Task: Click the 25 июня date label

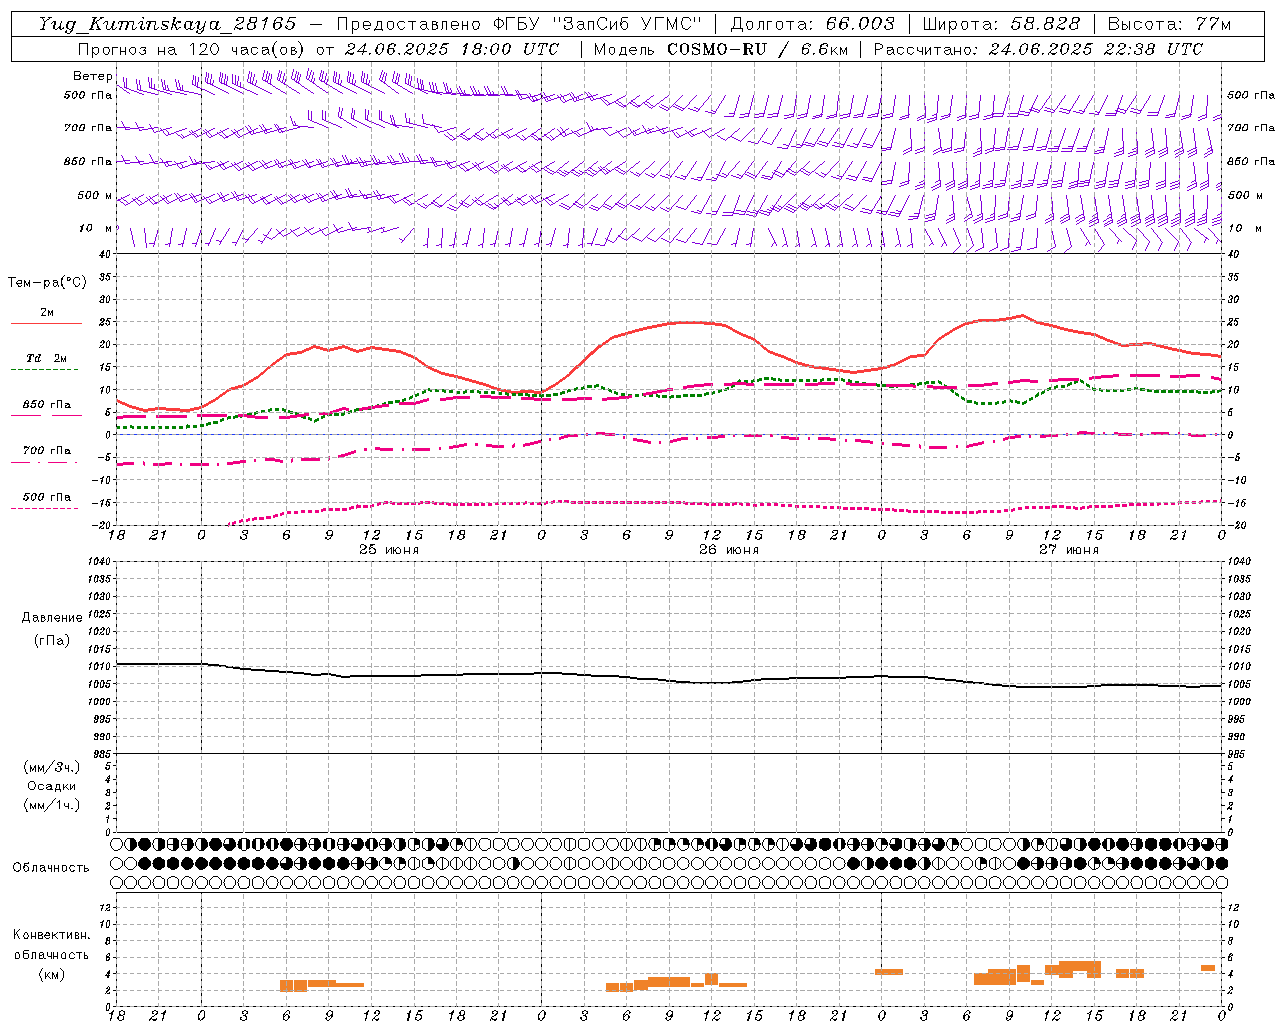Action: click(x=389, y=550)
